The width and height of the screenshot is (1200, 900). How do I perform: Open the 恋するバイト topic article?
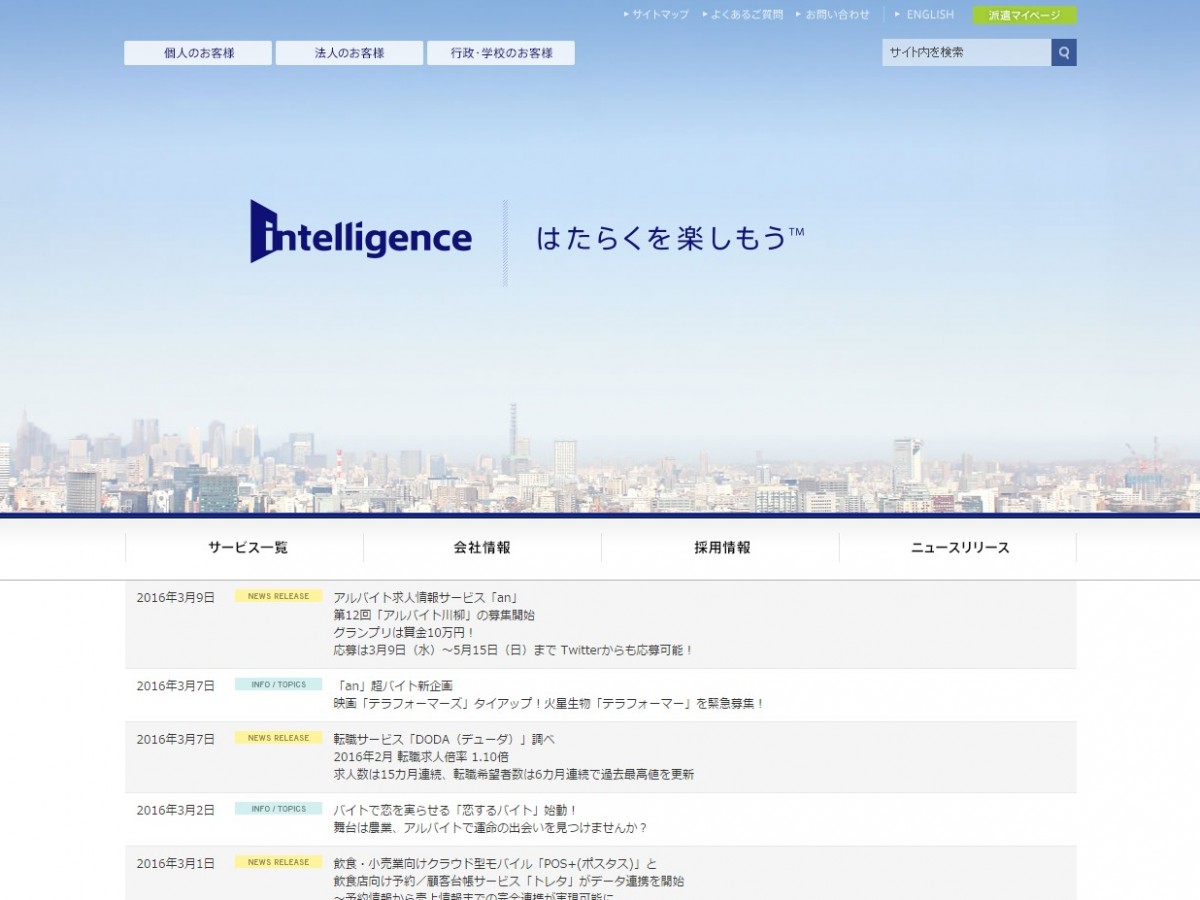point(455,810)
